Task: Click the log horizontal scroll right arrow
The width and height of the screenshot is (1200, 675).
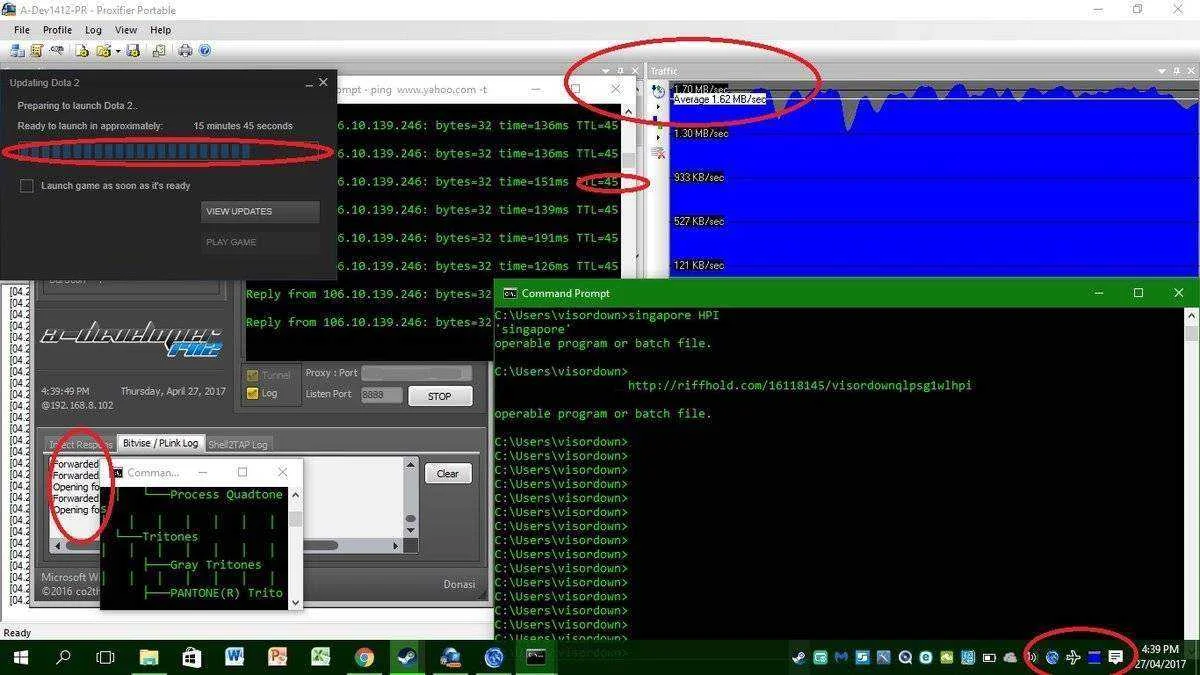Action: tap(396, 546)
